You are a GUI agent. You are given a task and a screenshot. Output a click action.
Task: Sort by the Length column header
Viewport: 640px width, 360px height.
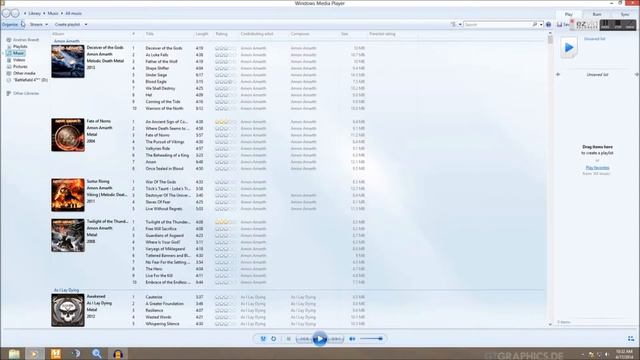[202, 34]
